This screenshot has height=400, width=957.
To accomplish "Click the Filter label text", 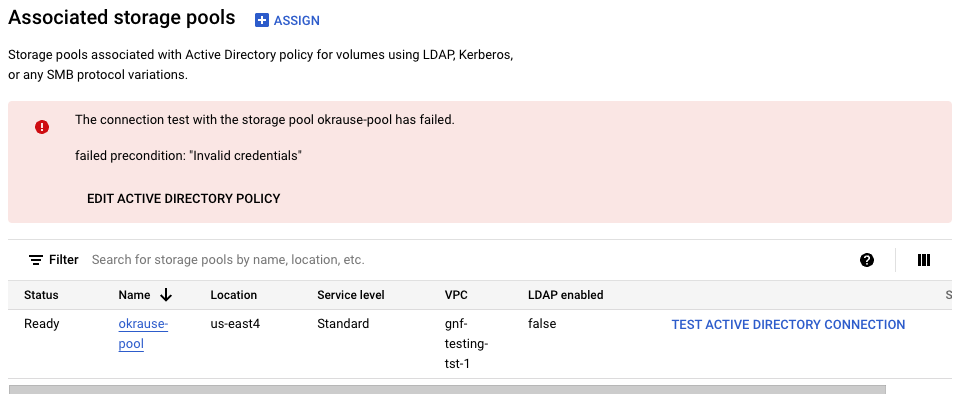I will coord(64,260).
